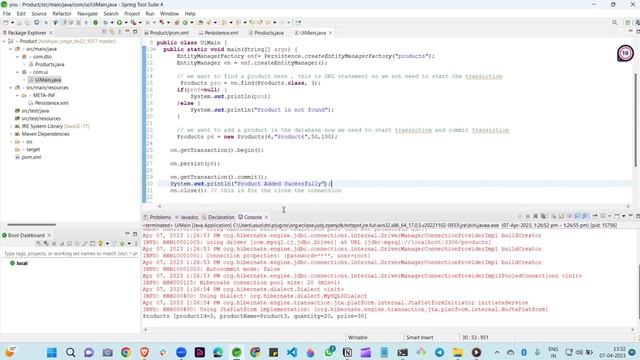Switch to the Javadoc tab
This screenshot has height=360, width=640.
187,217
